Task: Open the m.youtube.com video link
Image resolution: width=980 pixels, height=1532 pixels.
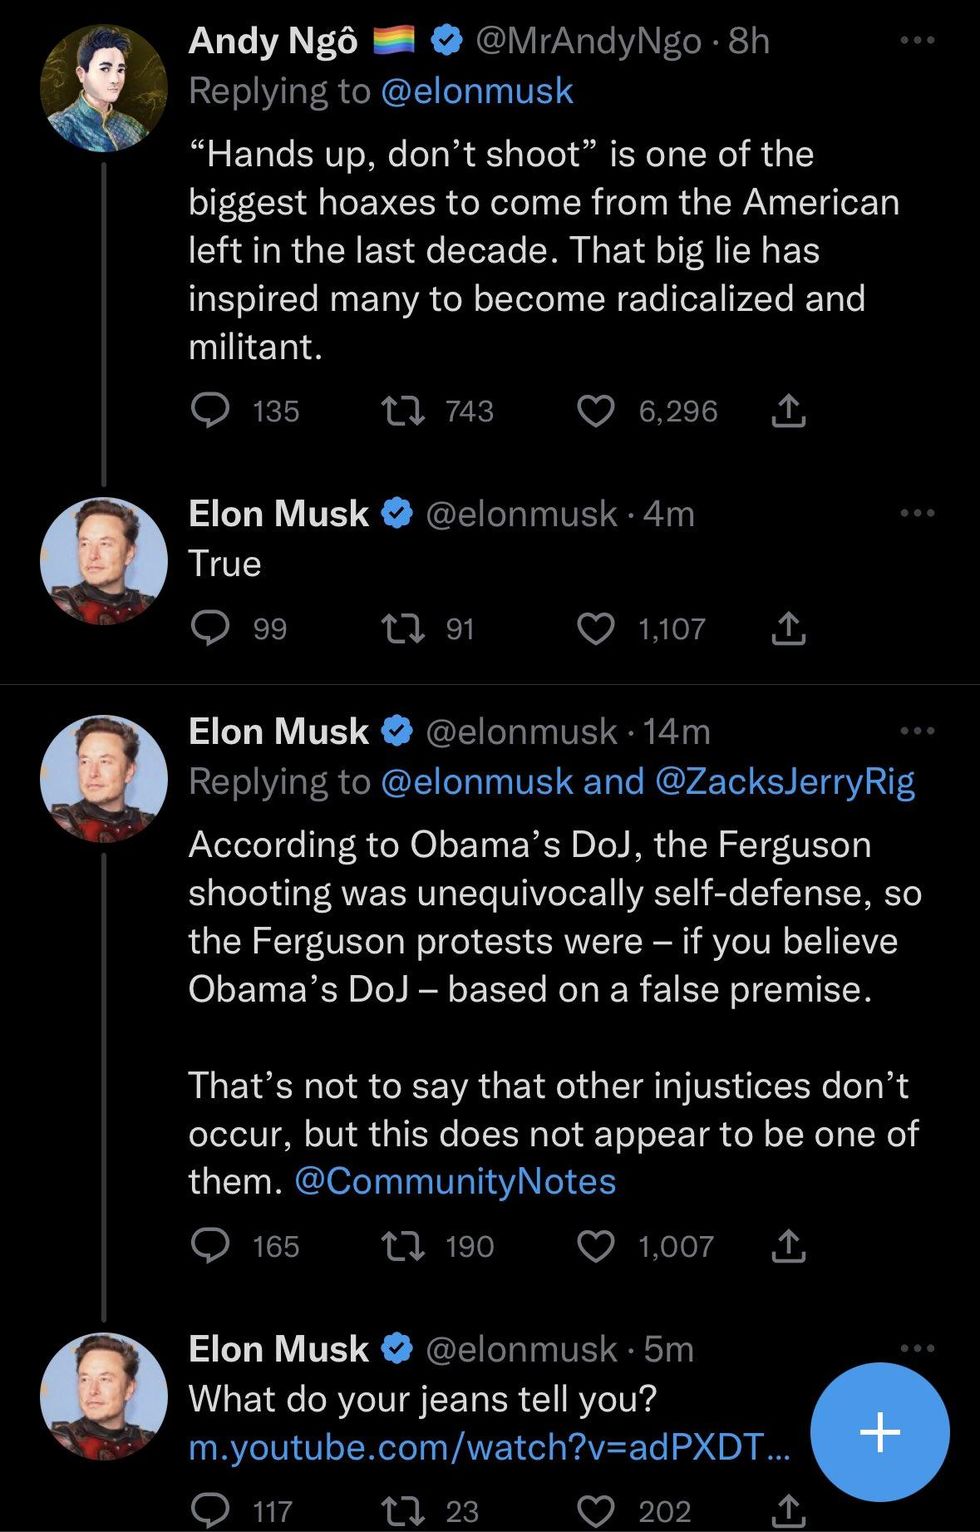Action: pyautogui.click(x=489, y=1447)
